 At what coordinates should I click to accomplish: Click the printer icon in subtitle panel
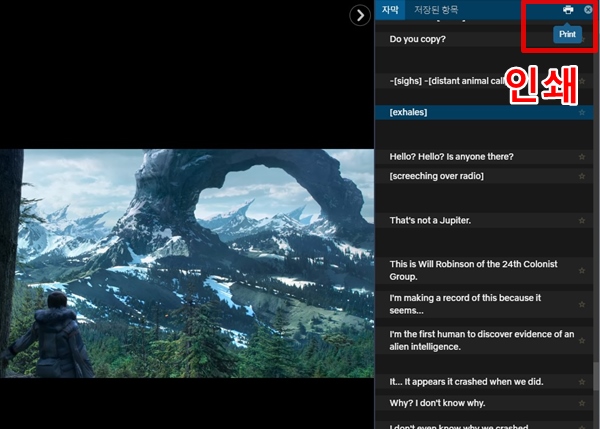click(568, 10)
